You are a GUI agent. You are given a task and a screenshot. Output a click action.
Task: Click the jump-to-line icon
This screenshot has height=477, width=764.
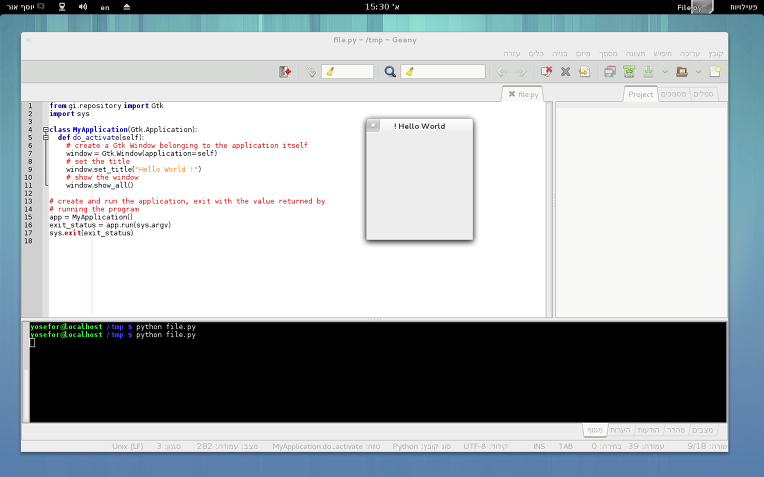[311, 72]
